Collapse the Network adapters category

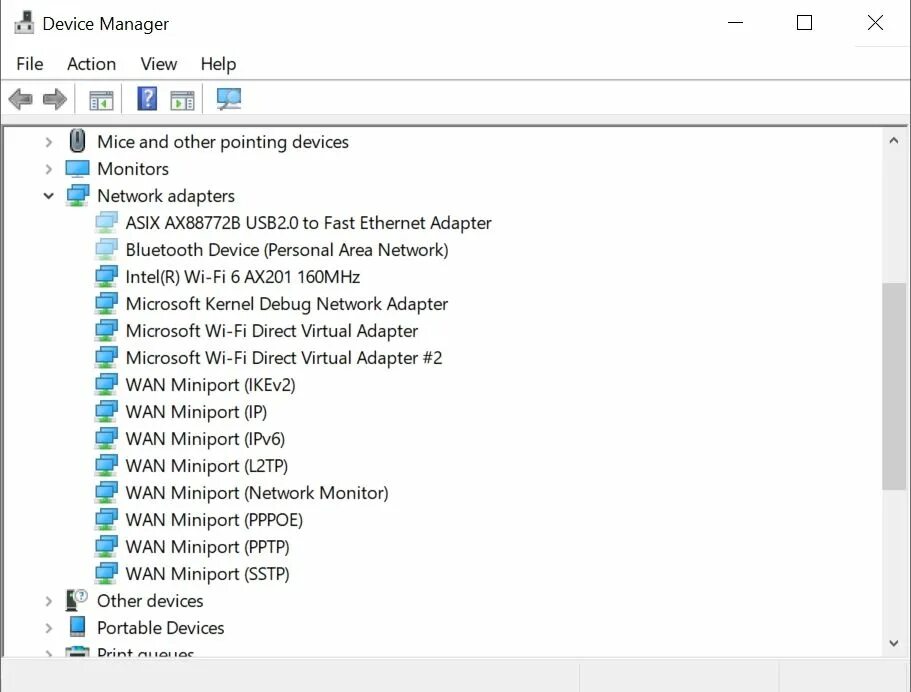click(48, 196)
